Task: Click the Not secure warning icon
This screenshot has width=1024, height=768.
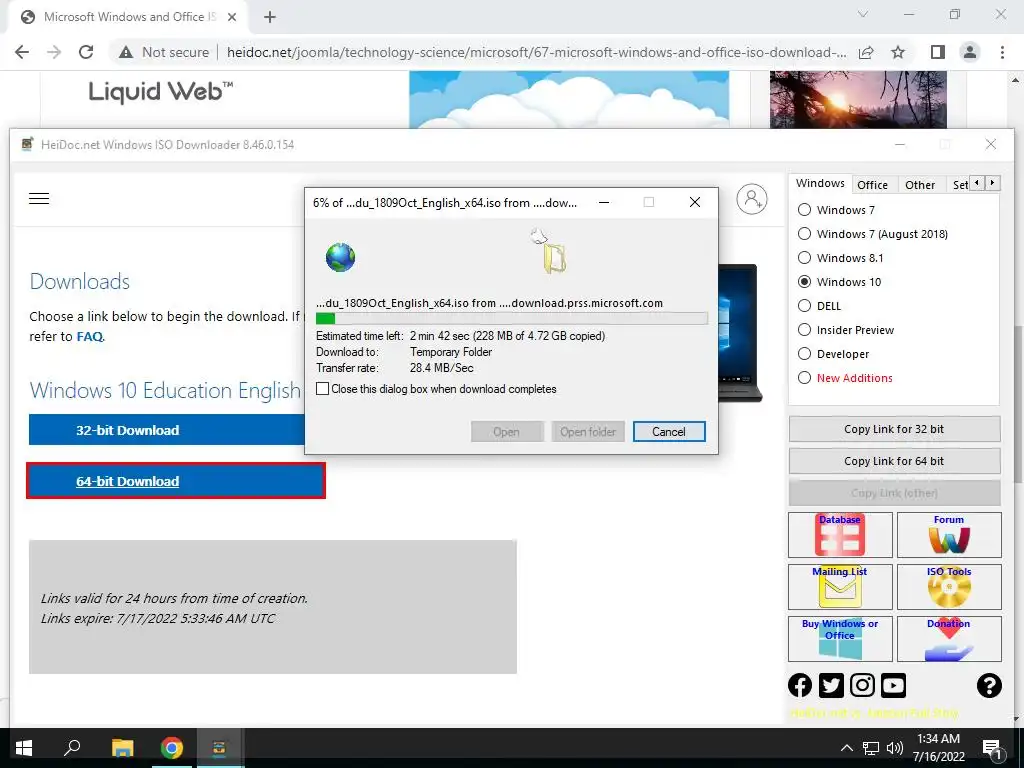Action: tap(126, 52)
